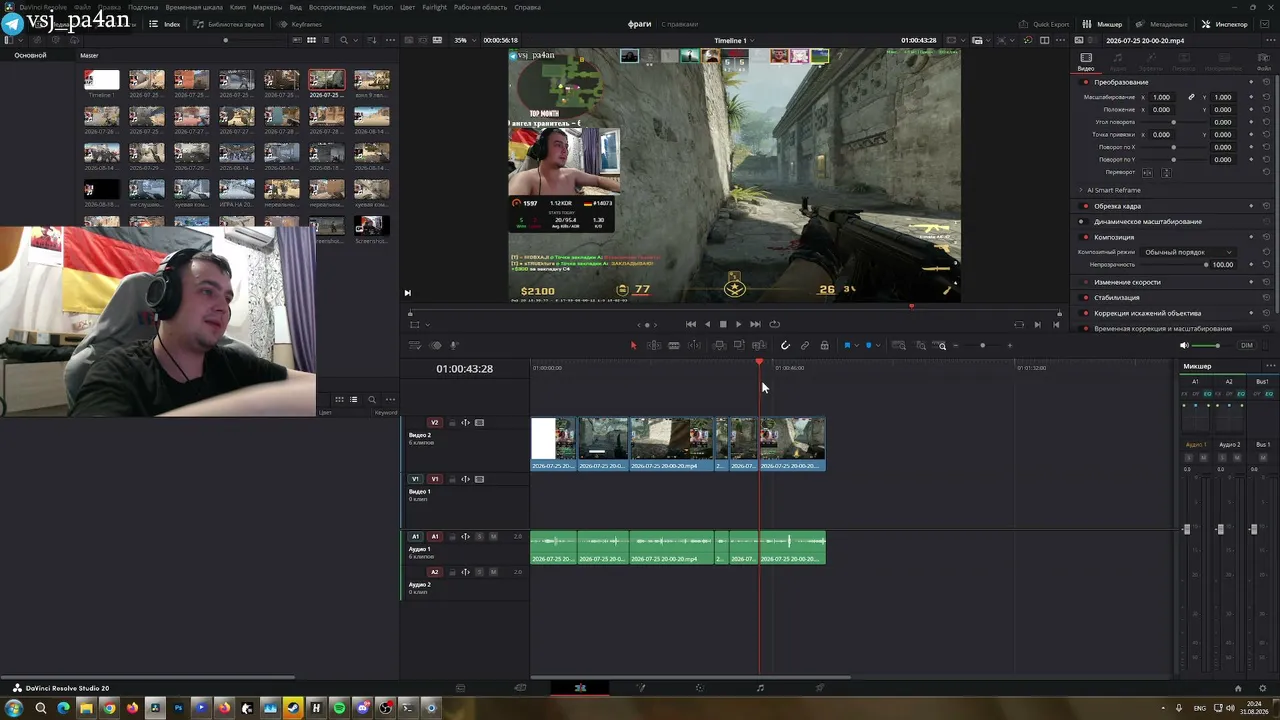This screenshot has height=720, width=1280.
Task: Select the V2 destination control
Action: pyautogui.click(x=434, y=423)
